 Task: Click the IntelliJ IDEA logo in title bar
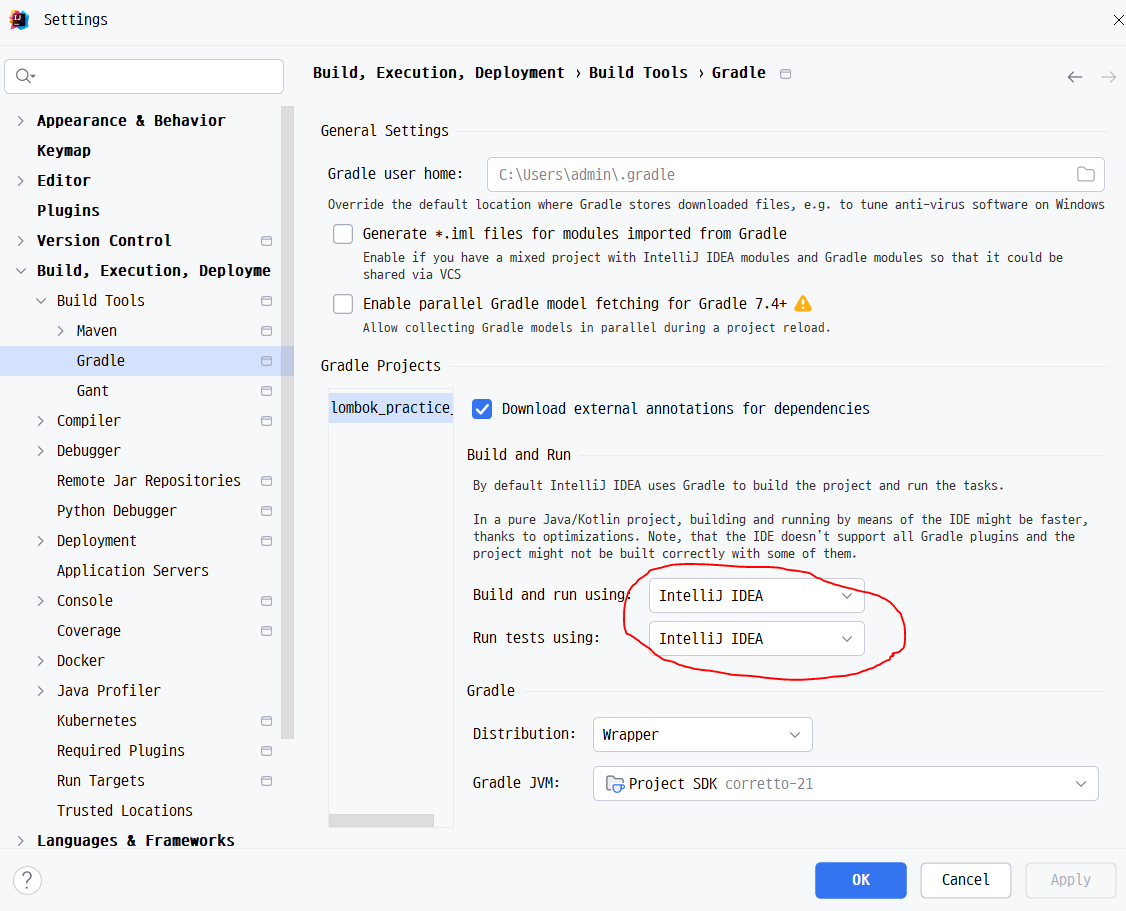click(x=19, y=20)
